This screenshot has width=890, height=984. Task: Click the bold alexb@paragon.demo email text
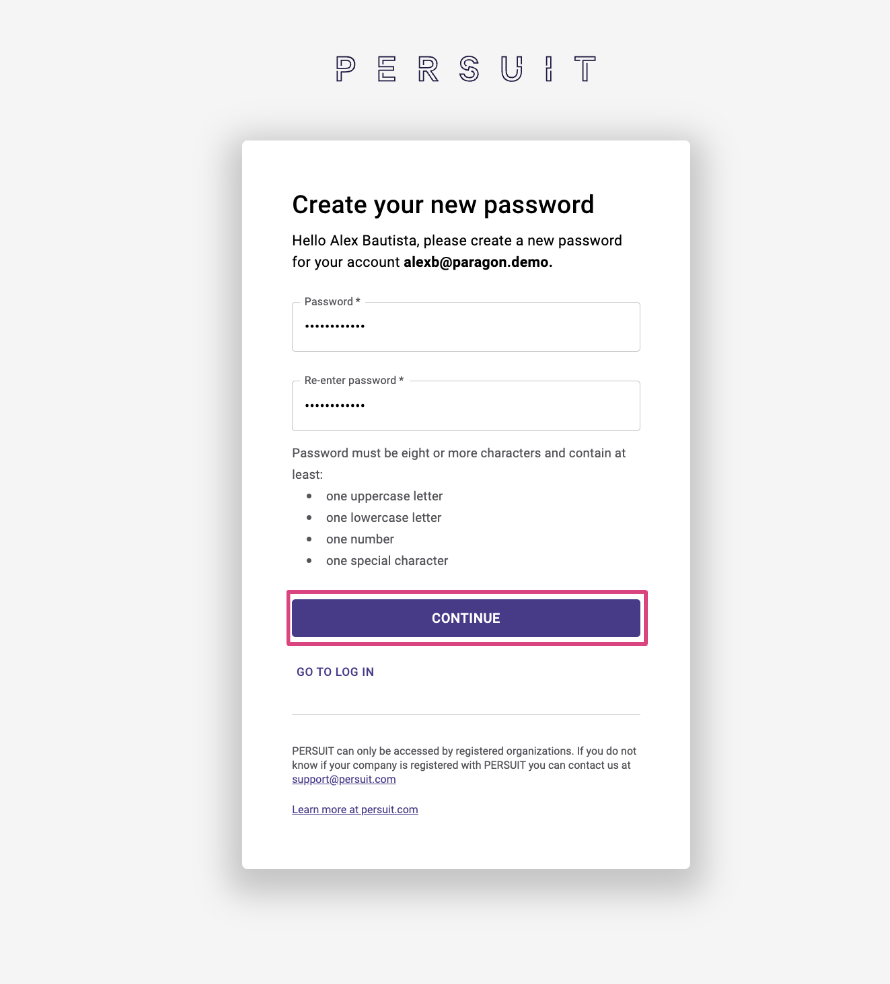(x=478, y=262)
